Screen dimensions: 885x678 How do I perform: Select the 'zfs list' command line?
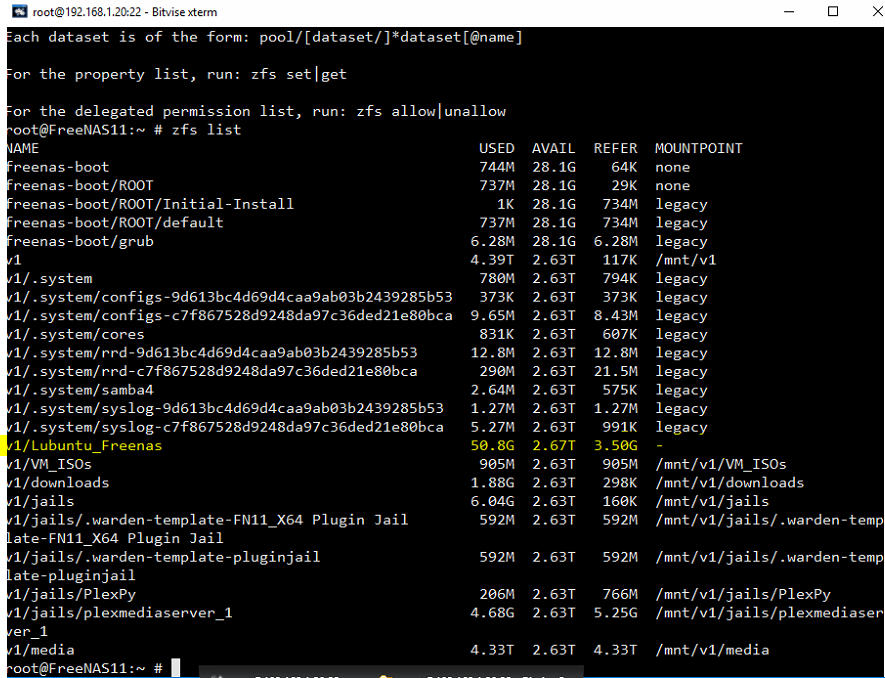(x=207, y=130)
